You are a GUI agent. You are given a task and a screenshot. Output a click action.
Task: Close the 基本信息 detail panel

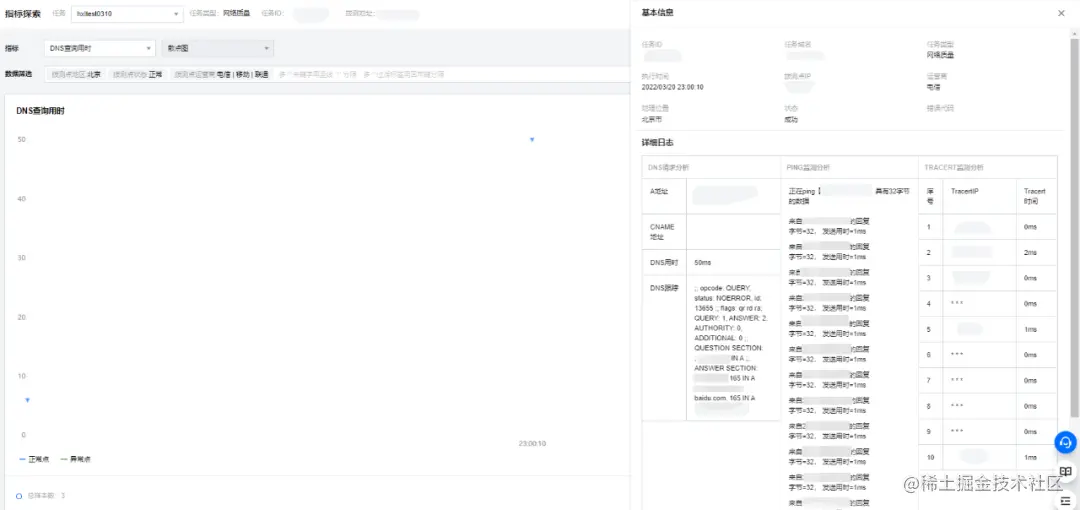coord(1061,12)
